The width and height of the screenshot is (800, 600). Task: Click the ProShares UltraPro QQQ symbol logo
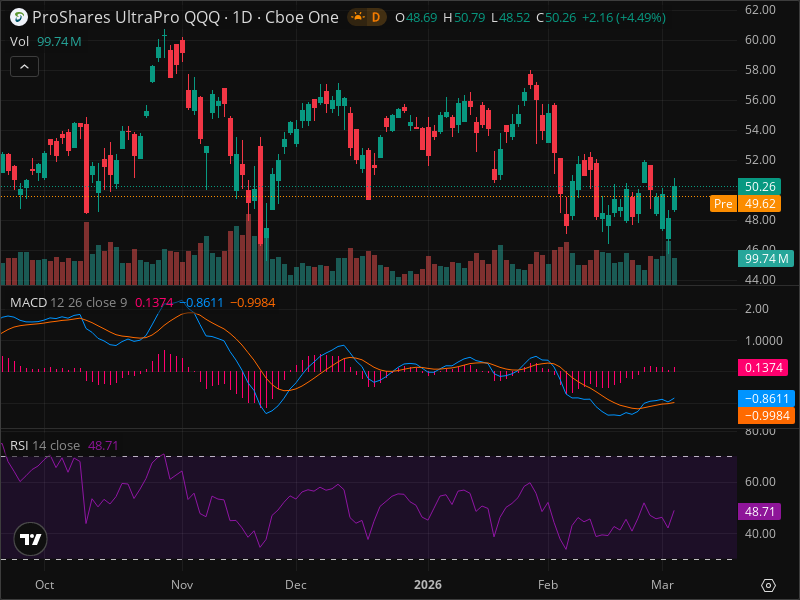[19, 17]
